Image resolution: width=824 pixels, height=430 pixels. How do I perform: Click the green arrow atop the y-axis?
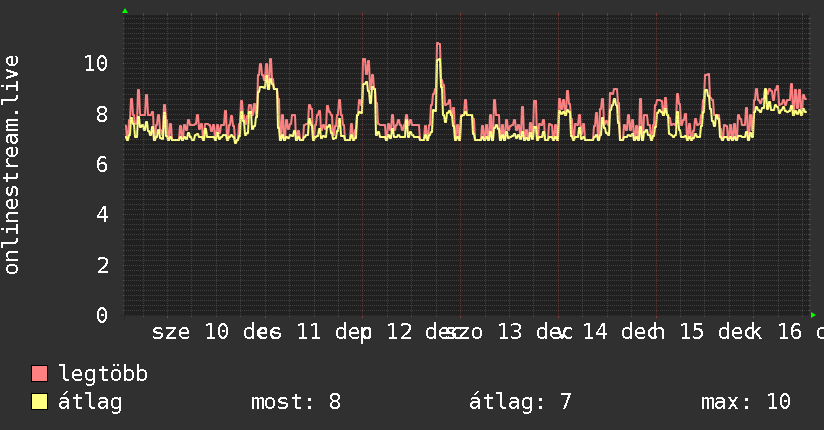point(125,11)
